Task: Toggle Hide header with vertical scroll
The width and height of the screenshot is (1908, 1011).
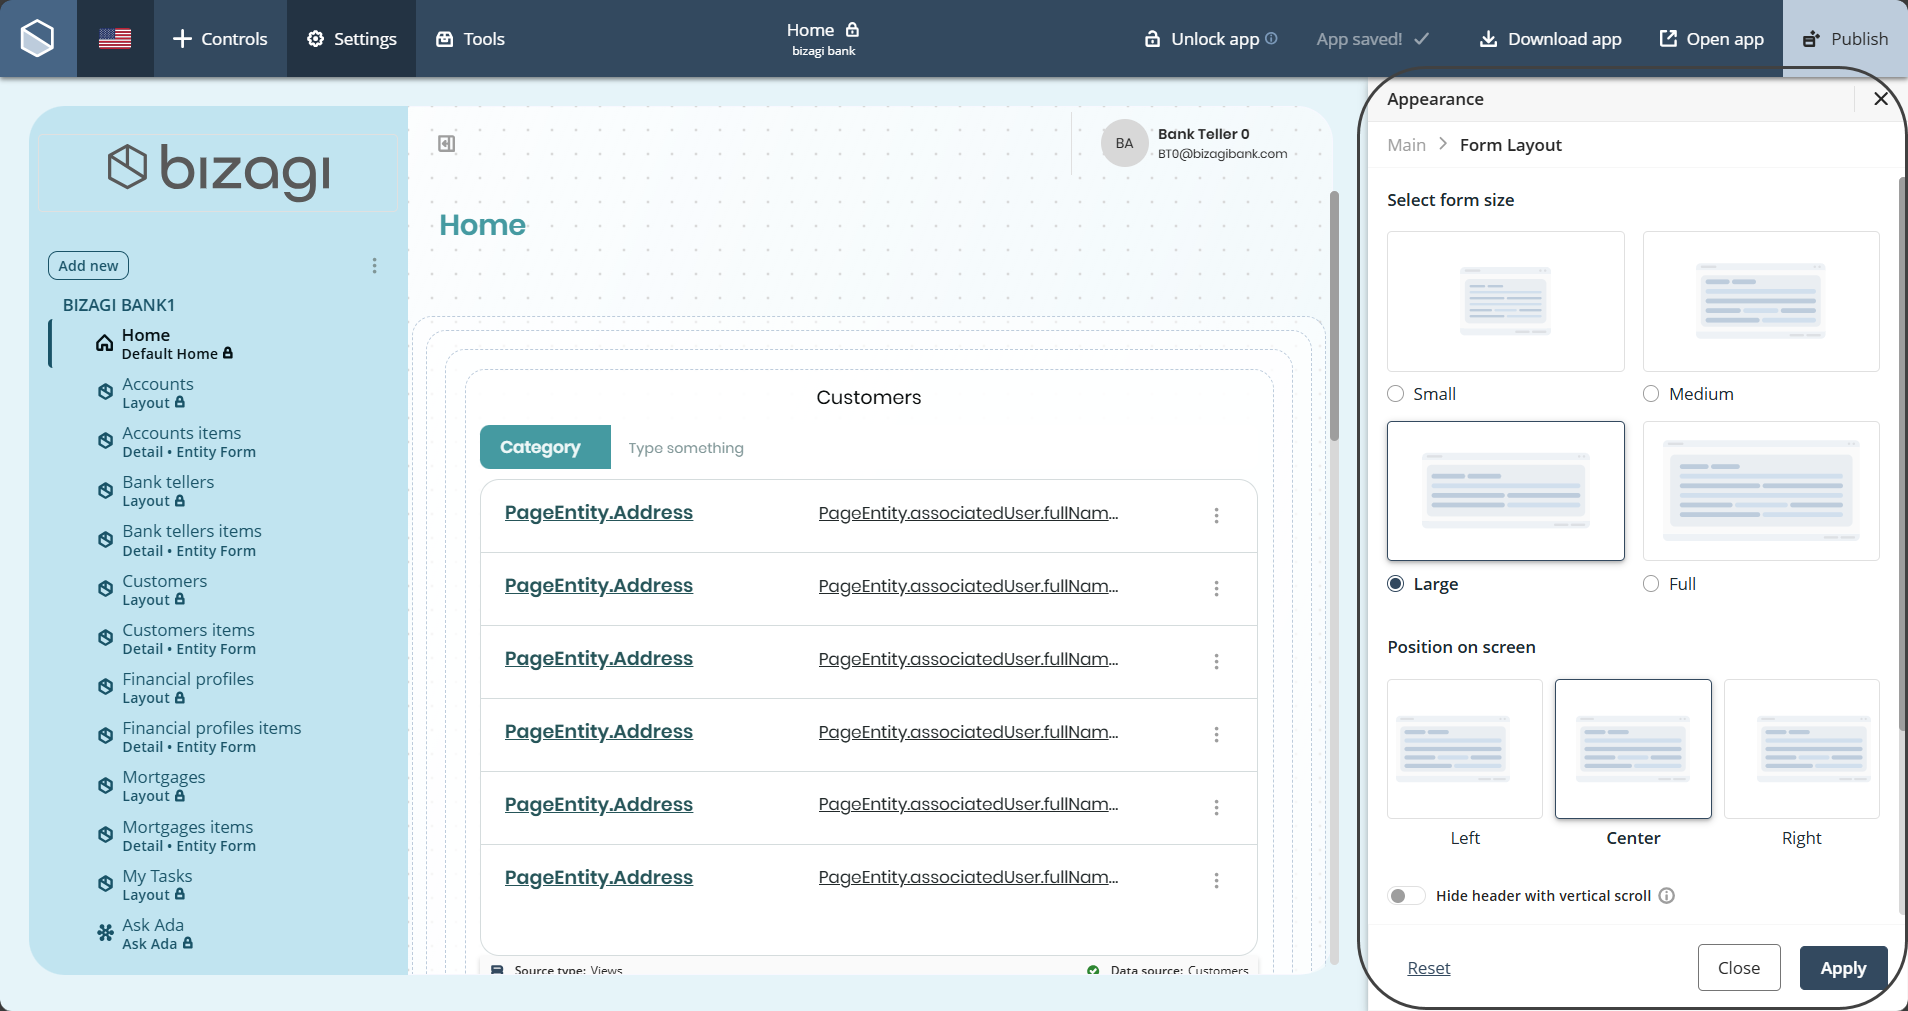Action: coord(1406,896)
